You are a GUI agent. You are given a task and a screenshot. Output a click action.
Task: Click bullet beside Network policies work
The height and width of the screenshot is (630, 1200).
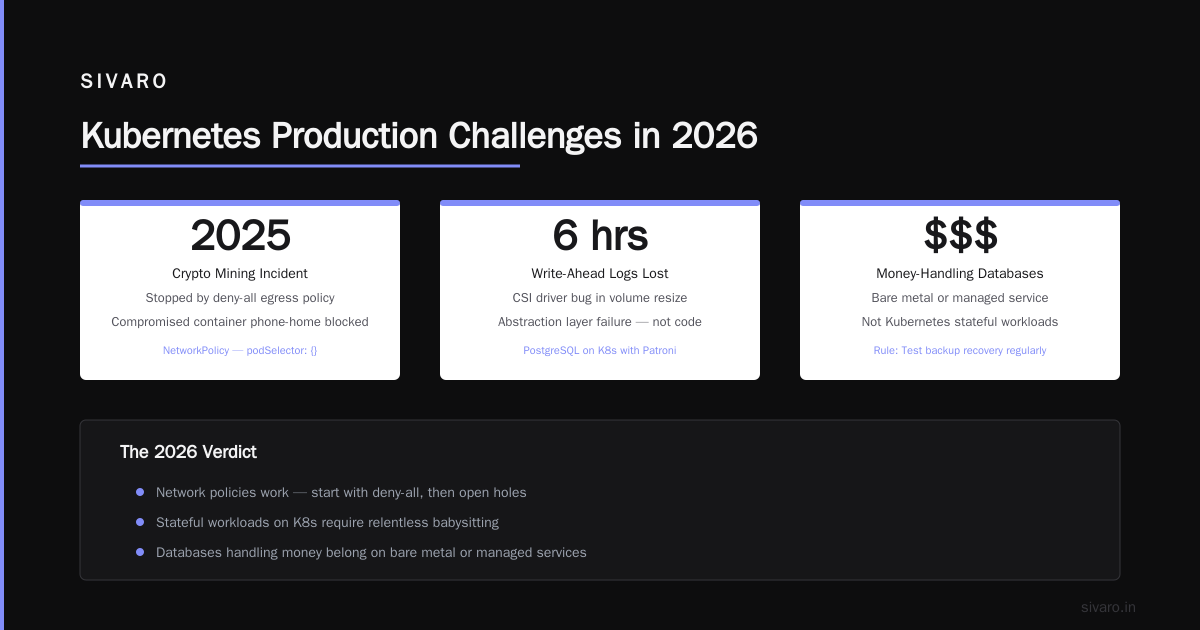coord(140,492)
